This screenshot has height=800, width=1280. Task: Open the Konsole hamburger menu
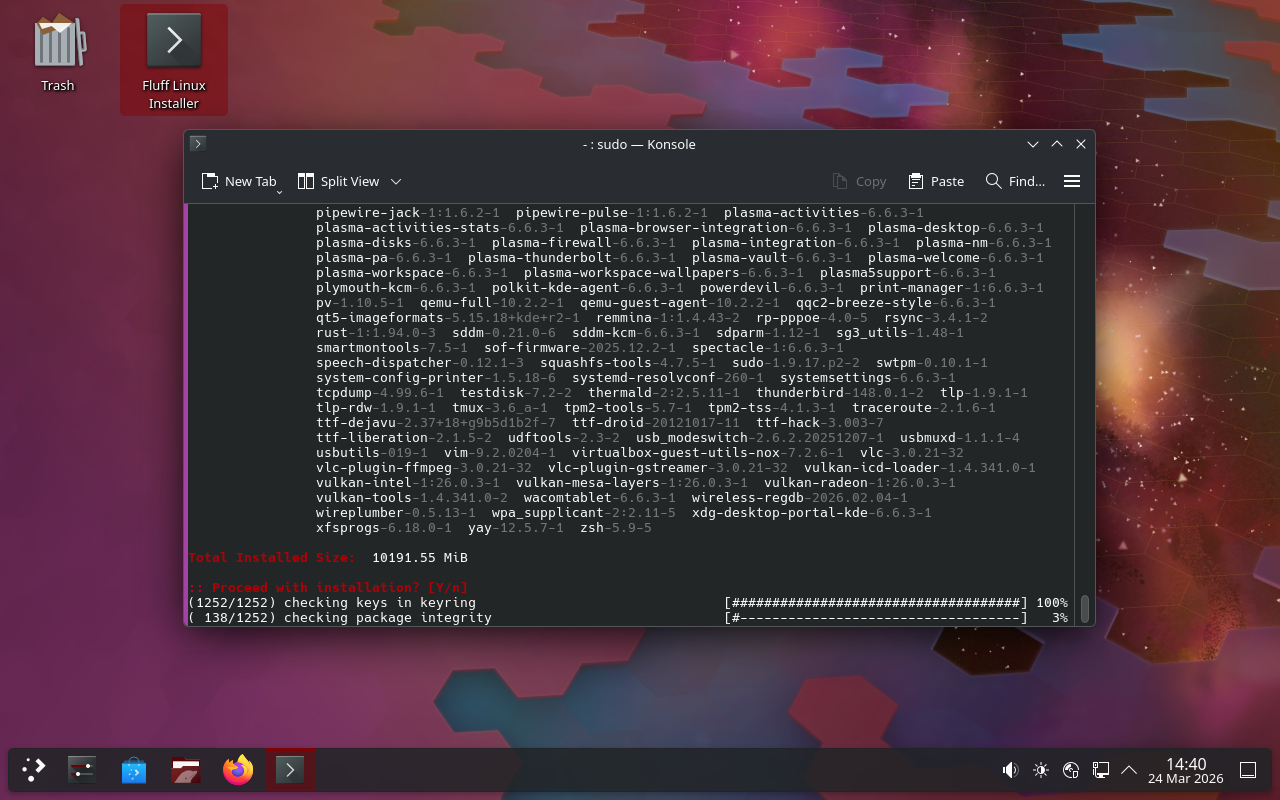pyautogui.click(x=1072, y=181)
